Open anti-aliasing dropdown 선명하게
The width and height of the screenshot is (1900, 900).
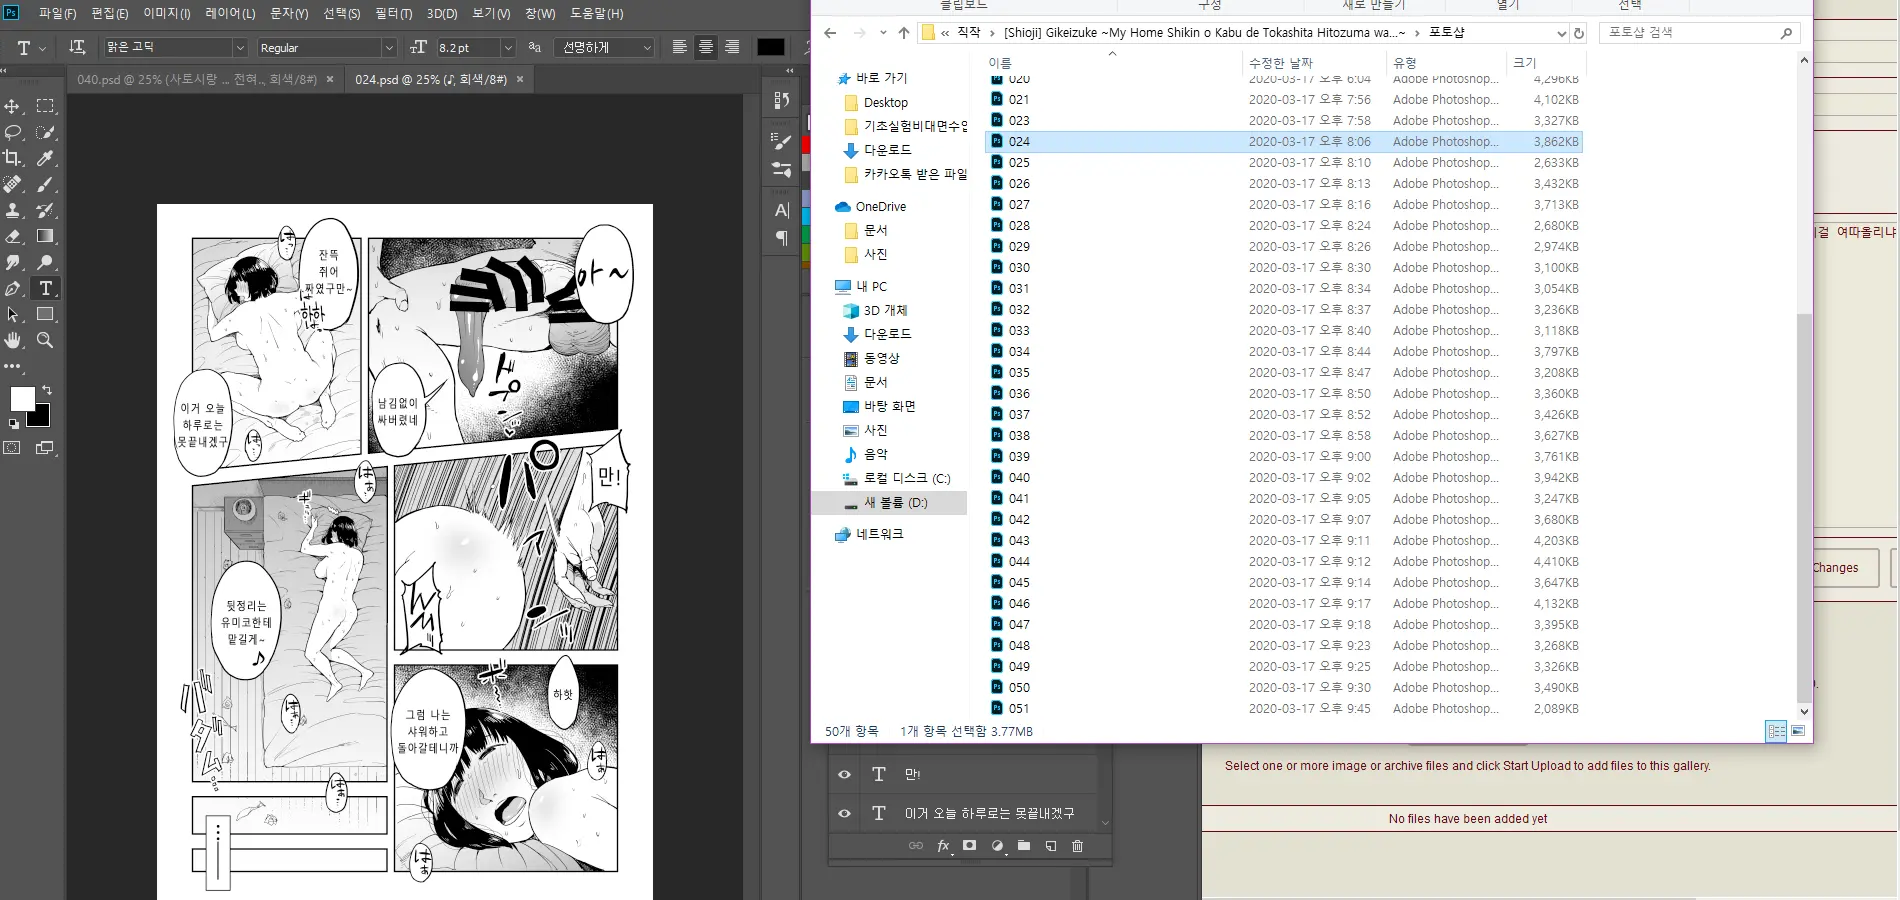click(647, 47)
